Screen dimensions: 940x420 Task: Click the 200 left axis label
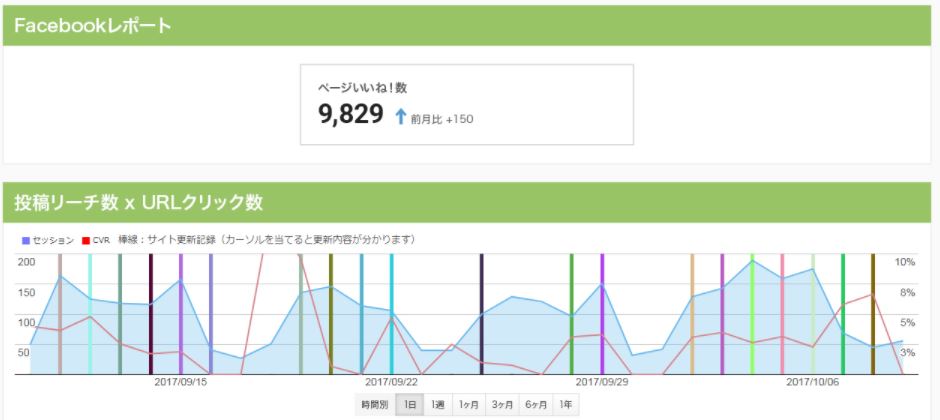point(27,262)
